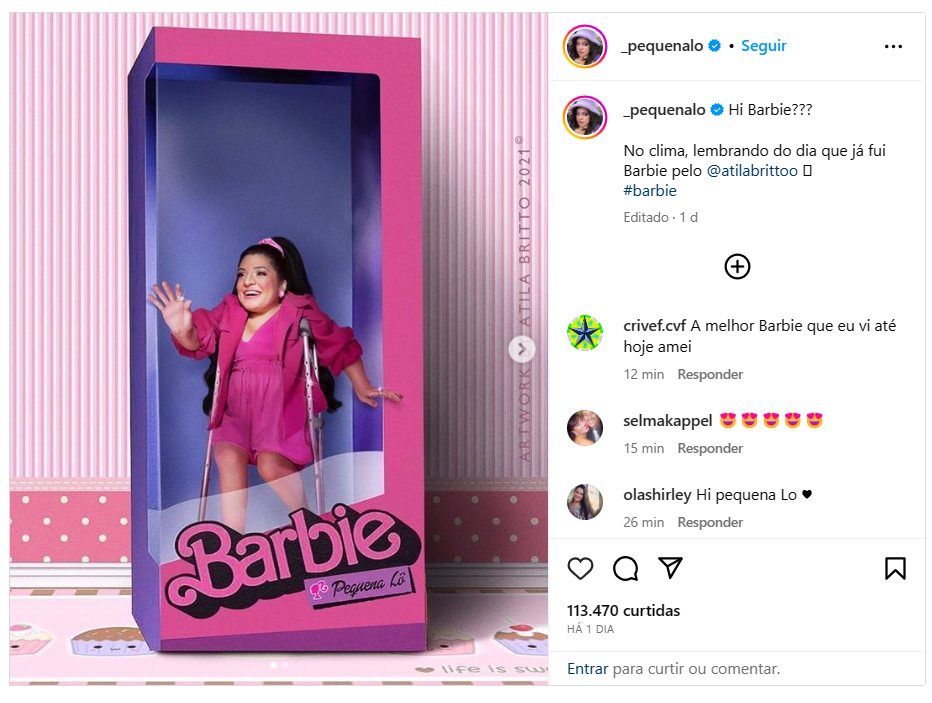Open the #barbie hashtag
The height and width of the screenshot is (703, 932).
click(650, 191)
